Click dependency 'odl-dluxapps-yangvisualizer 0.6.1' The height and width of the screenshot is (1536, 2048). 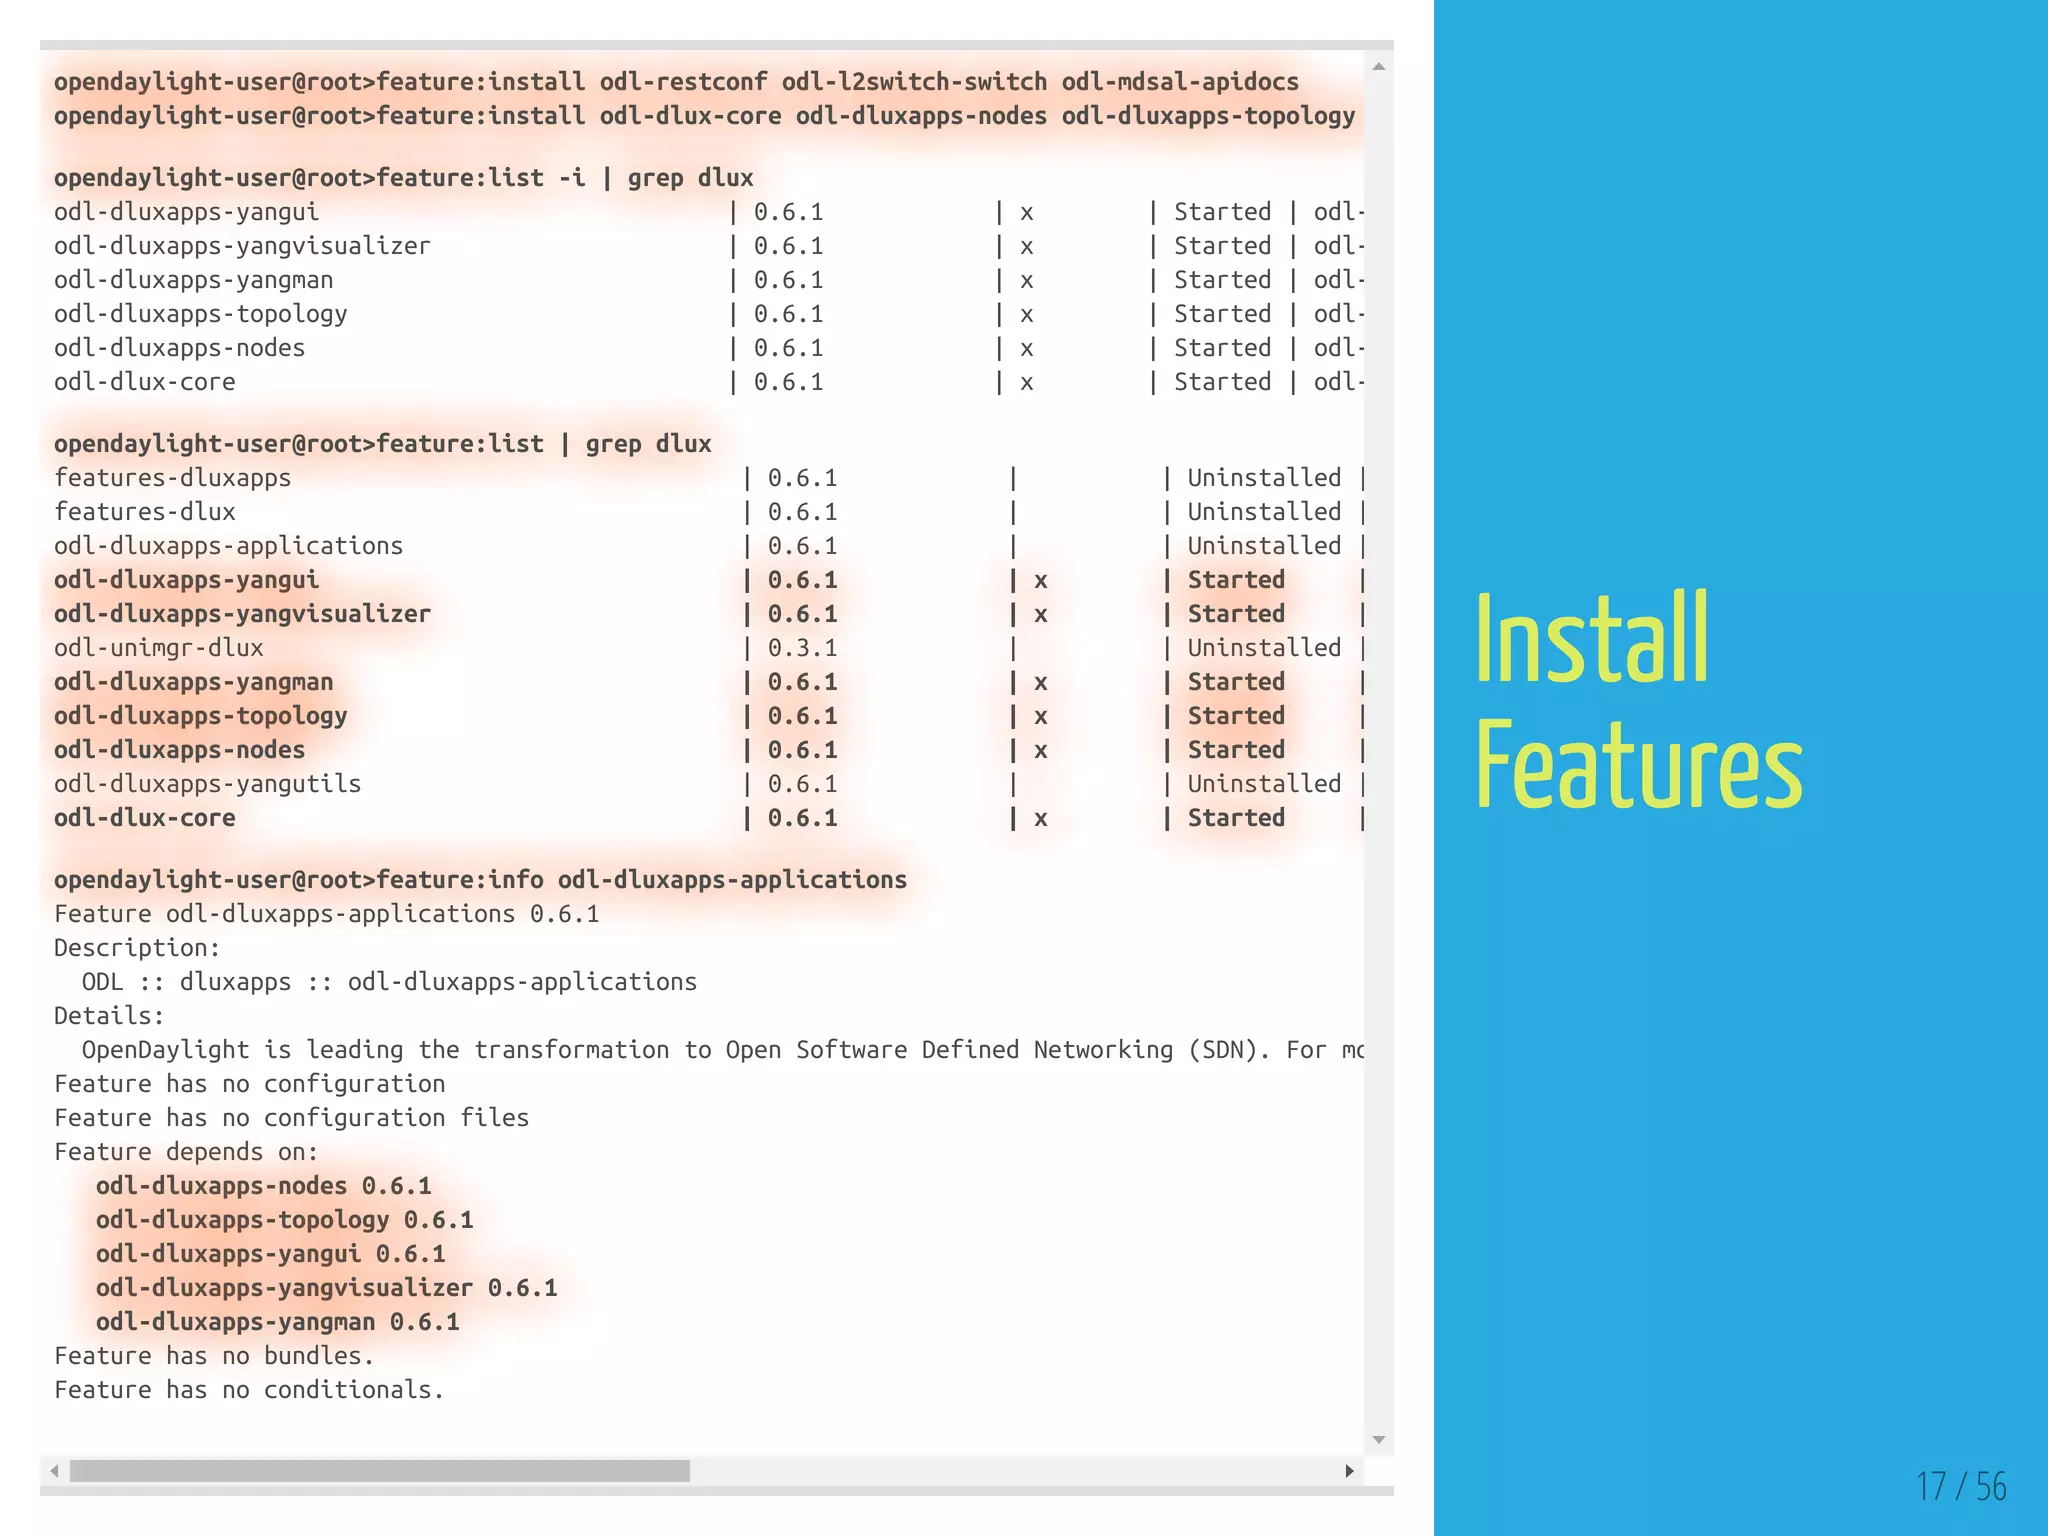point(326,1288)
